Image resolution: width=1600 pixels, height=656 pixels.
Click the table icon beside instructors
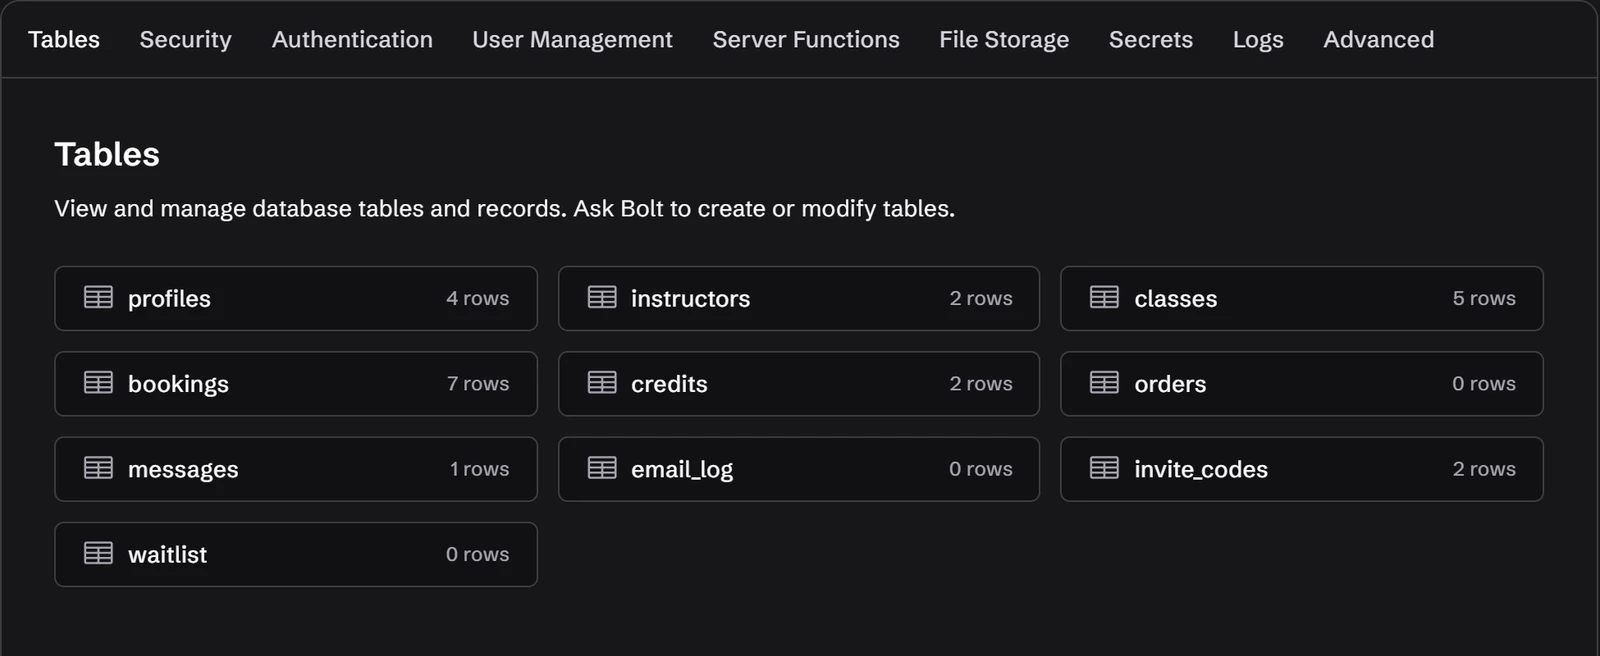(602, 298)
